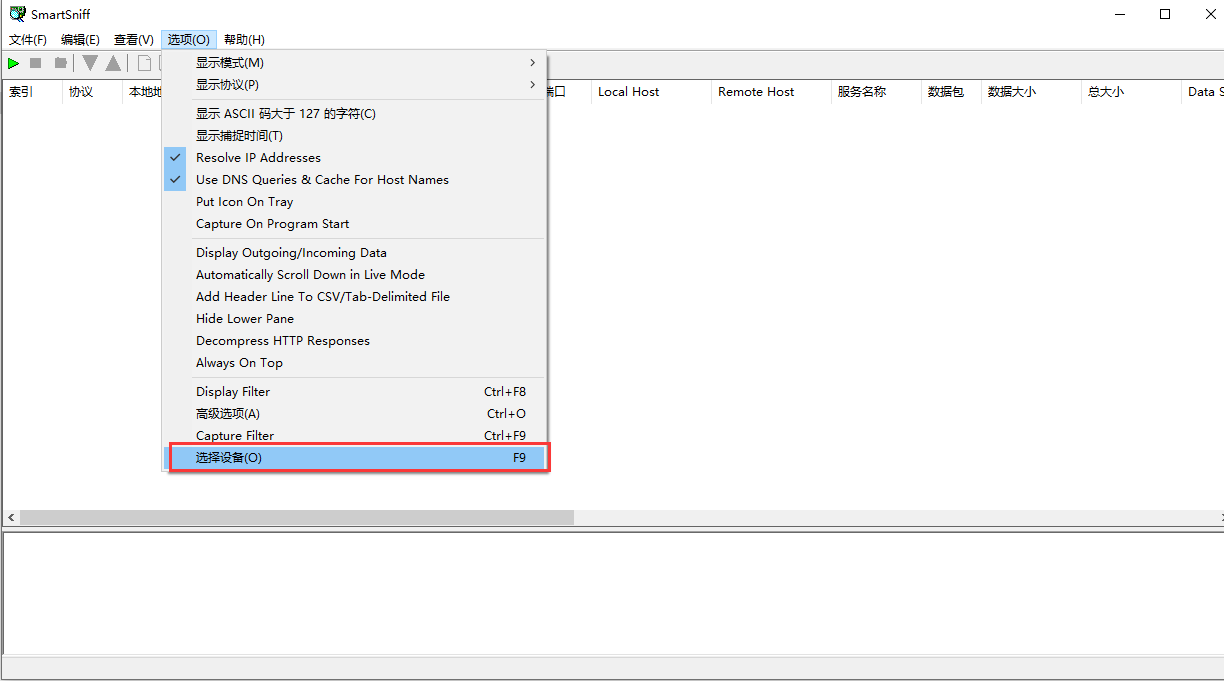Image resolution: width=1224 pixels, height=681 pixels.
Task: Choose Capture Filter menu item
Action: click(235, 436)
